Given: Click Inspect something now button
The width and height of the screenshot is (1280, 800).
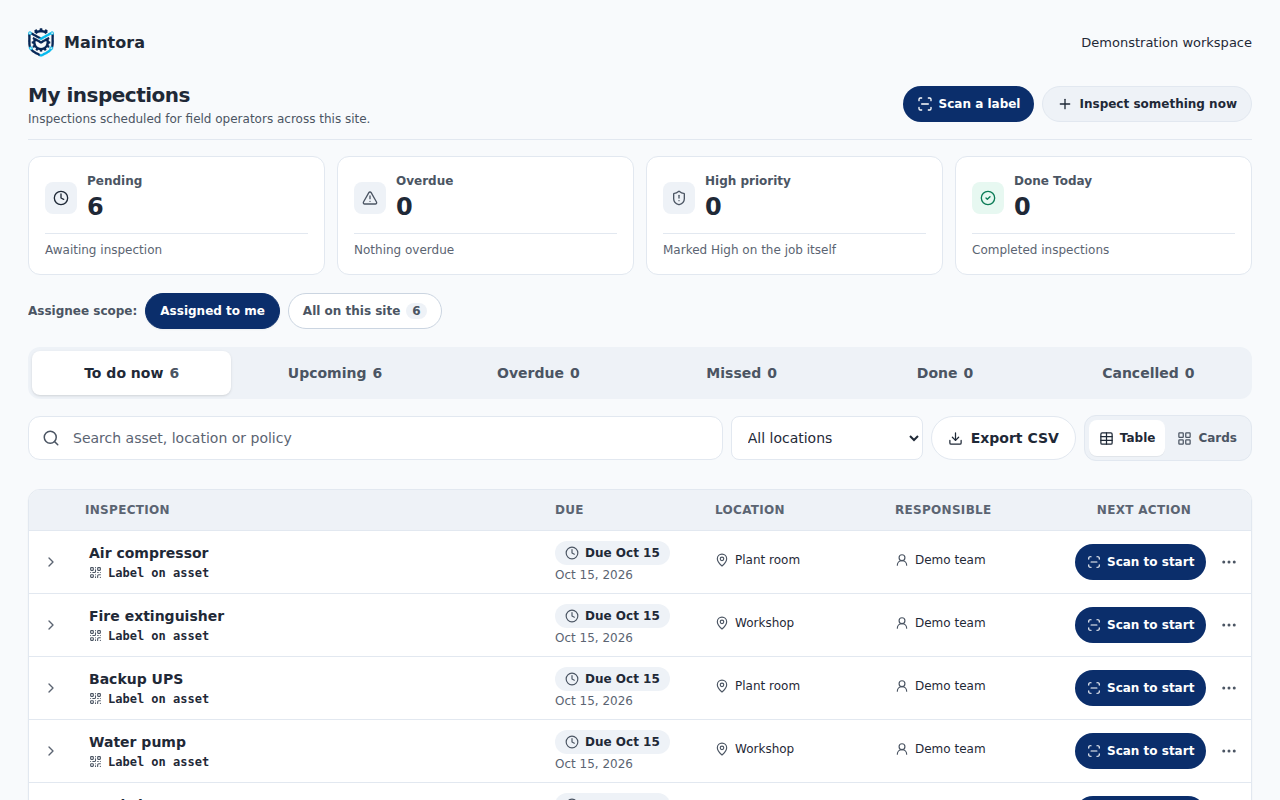Looking at the screenshot, I should [1147, 104].
